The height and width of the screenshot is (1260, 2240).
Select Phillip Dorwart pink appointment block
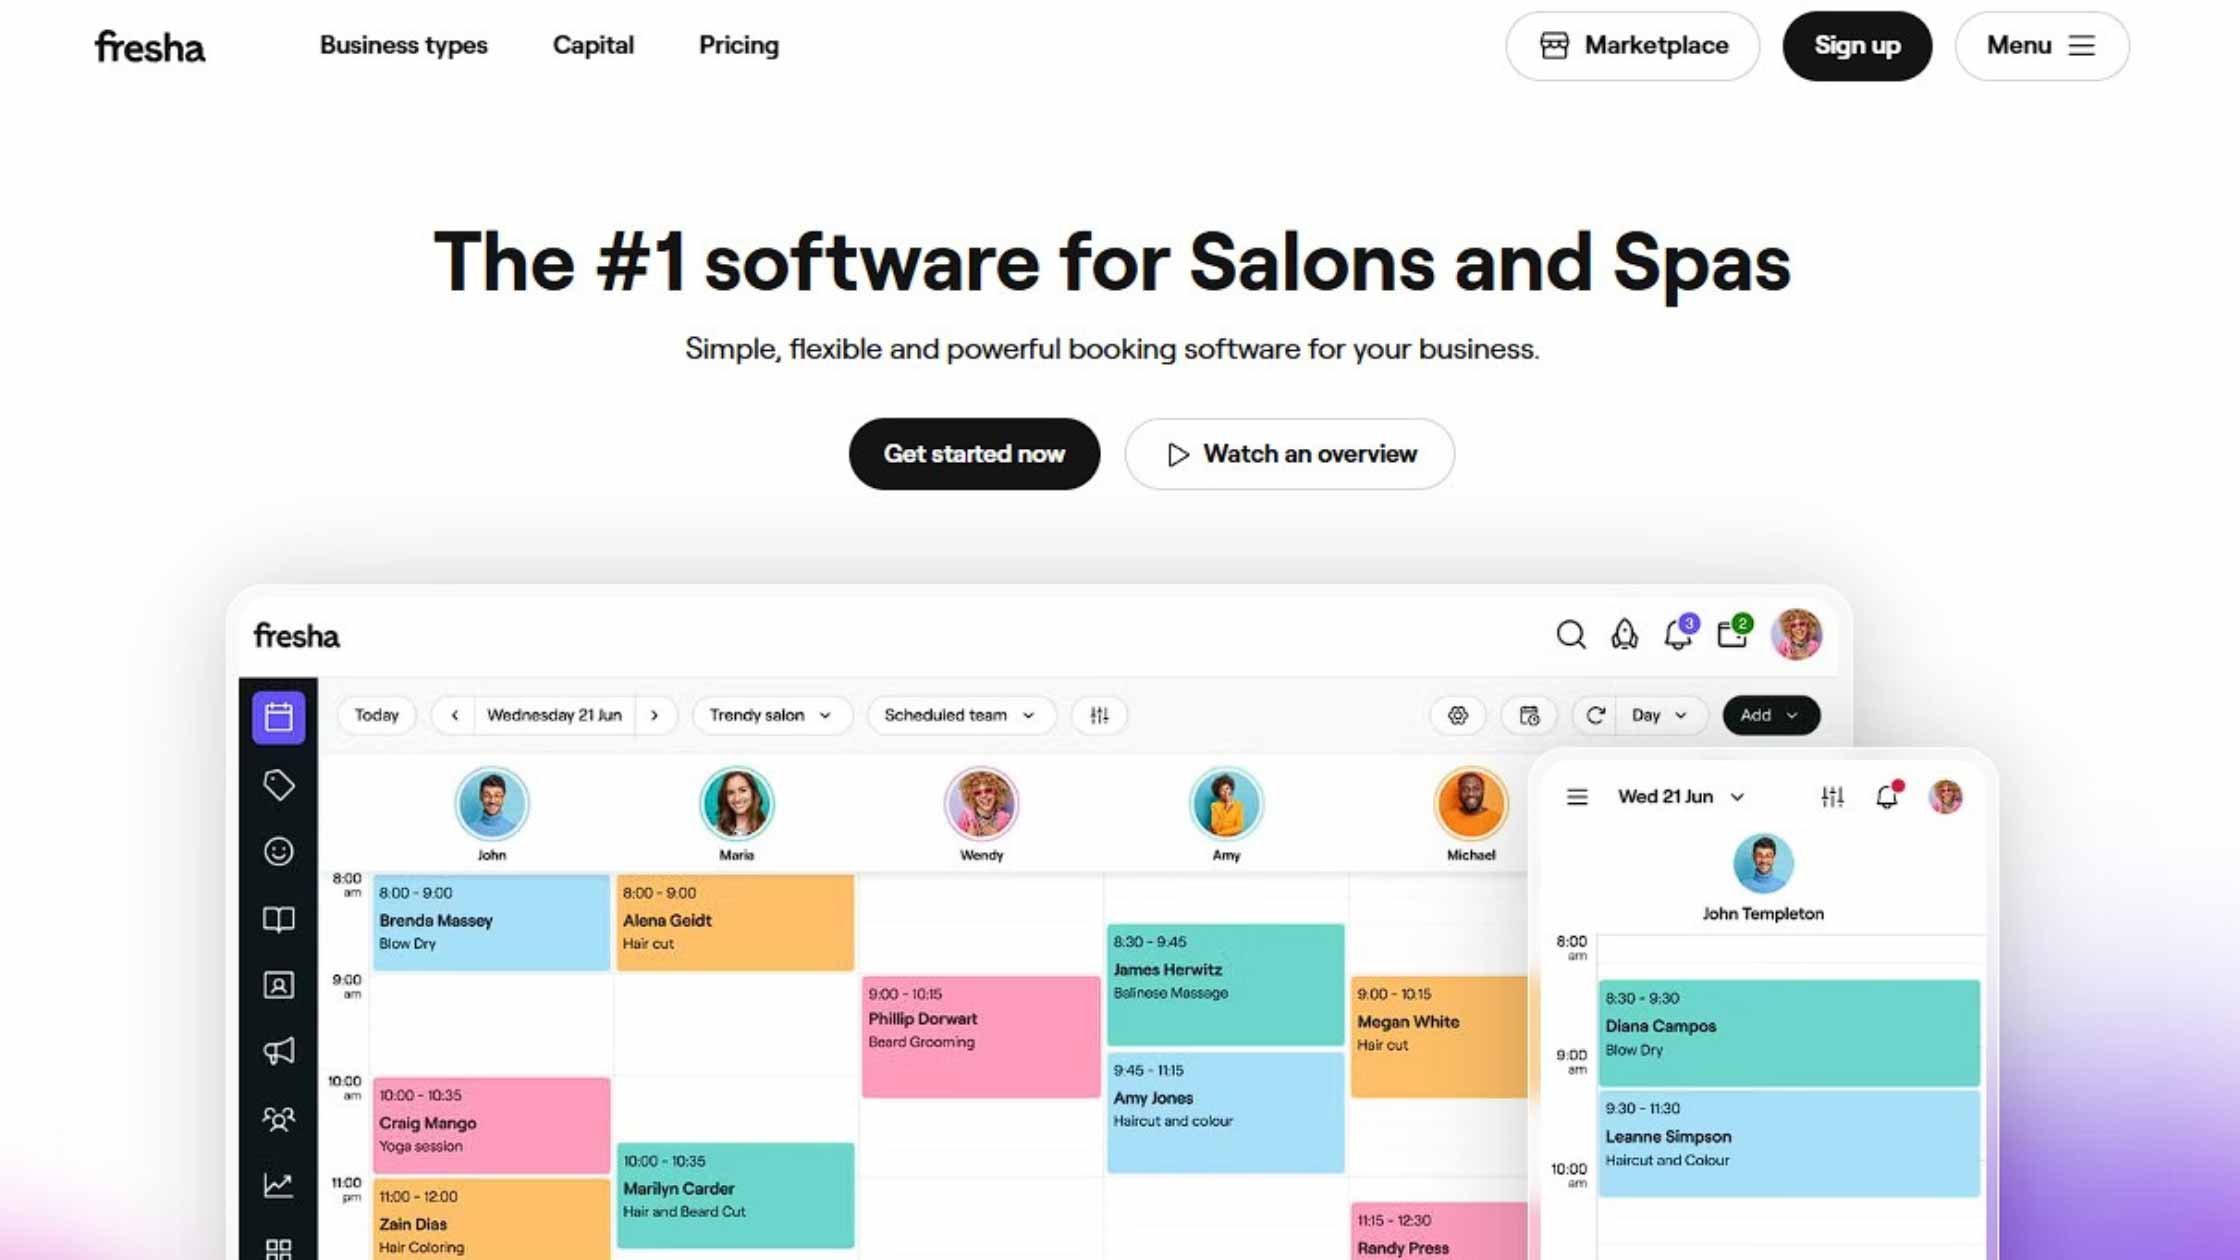[980, 1035]
